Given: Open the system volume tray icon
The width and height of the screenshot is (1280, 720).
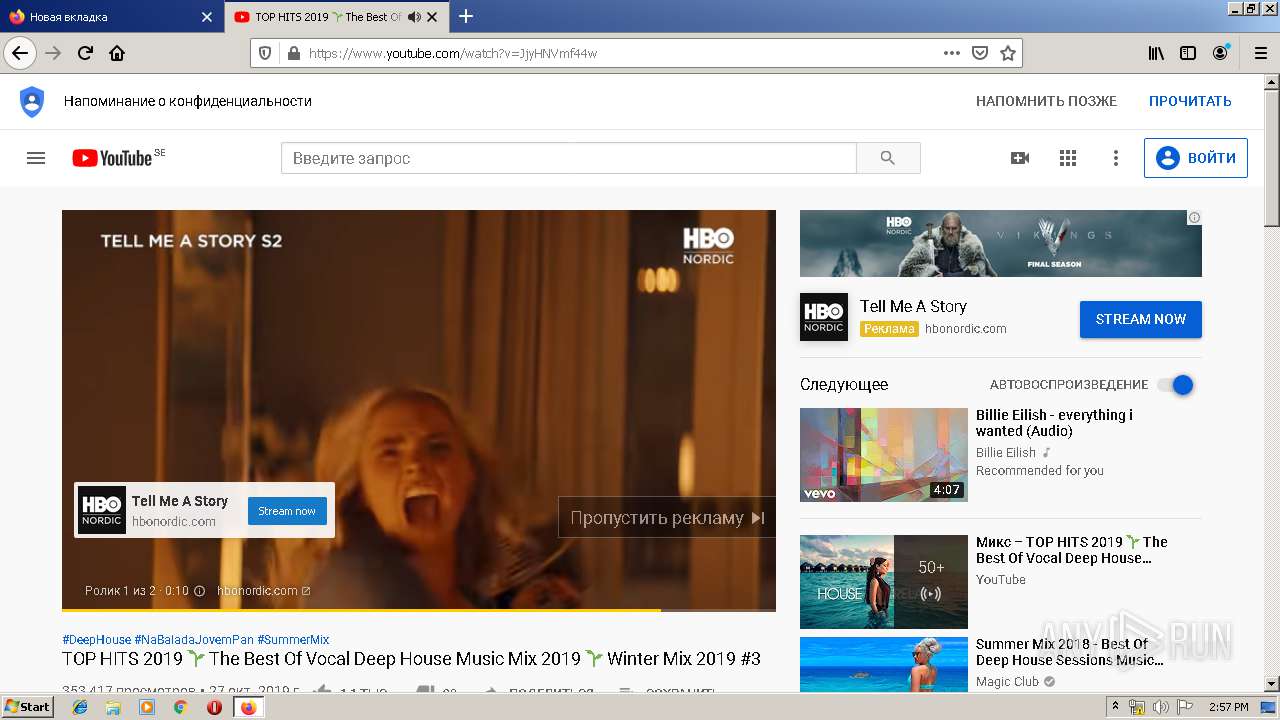Looking at the screenshot, I should point(1160,707).
